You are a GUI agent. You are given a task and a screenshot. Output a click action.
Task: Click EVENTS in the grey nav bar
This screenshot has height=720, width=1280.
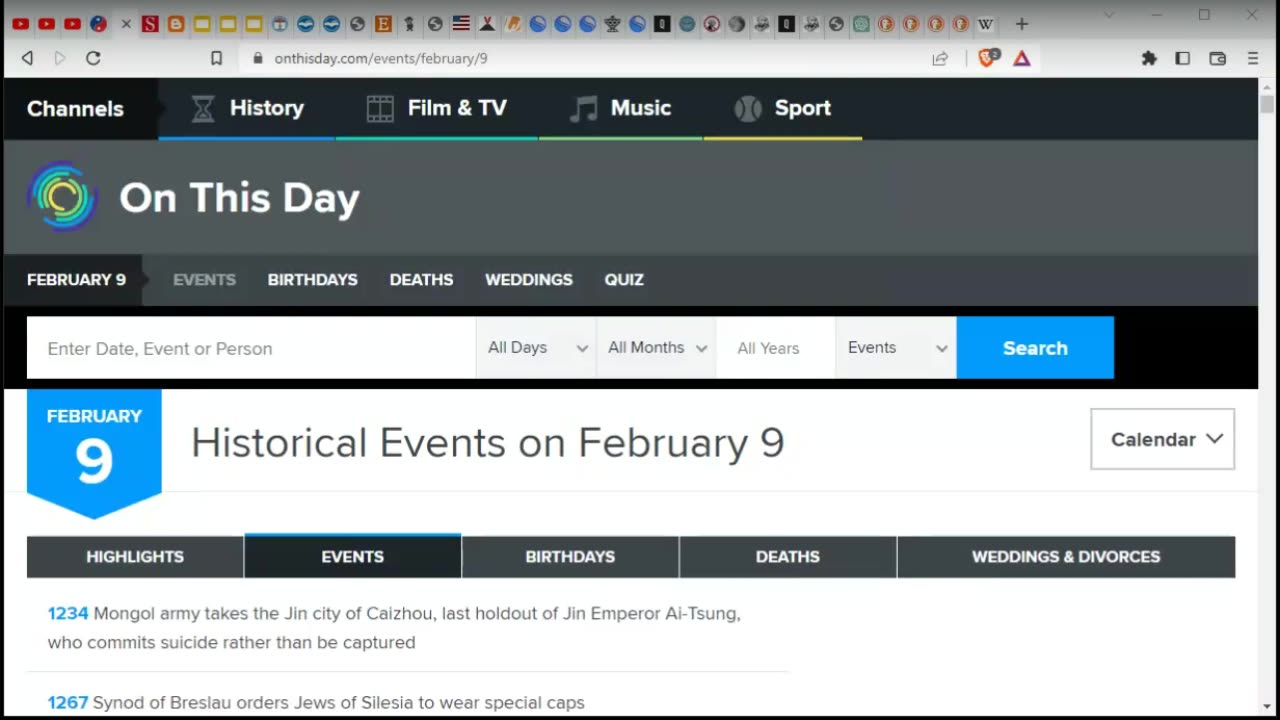[x=204, y=280]
